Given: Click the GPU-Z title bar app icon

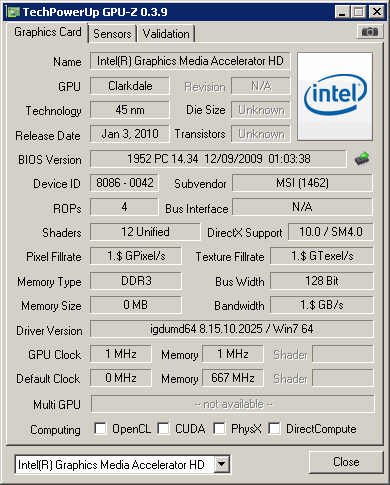Looking at the screenshot, I should click(x=13, y=12).
